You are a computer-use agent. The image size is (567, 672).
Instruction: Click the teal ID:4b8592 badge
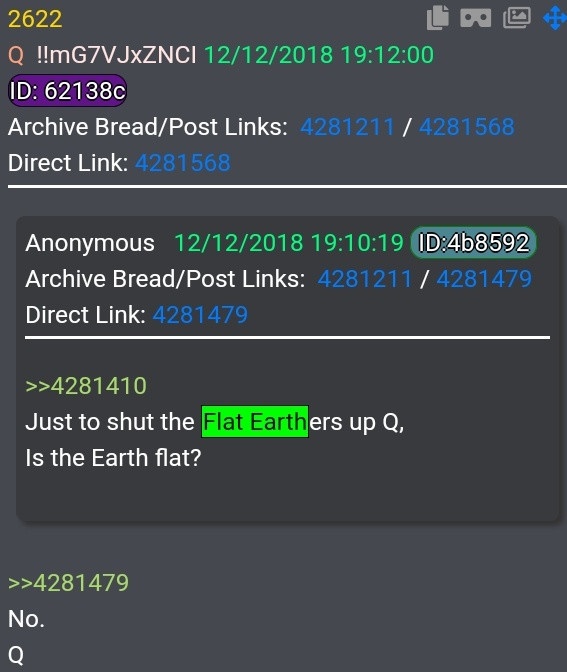473,243
